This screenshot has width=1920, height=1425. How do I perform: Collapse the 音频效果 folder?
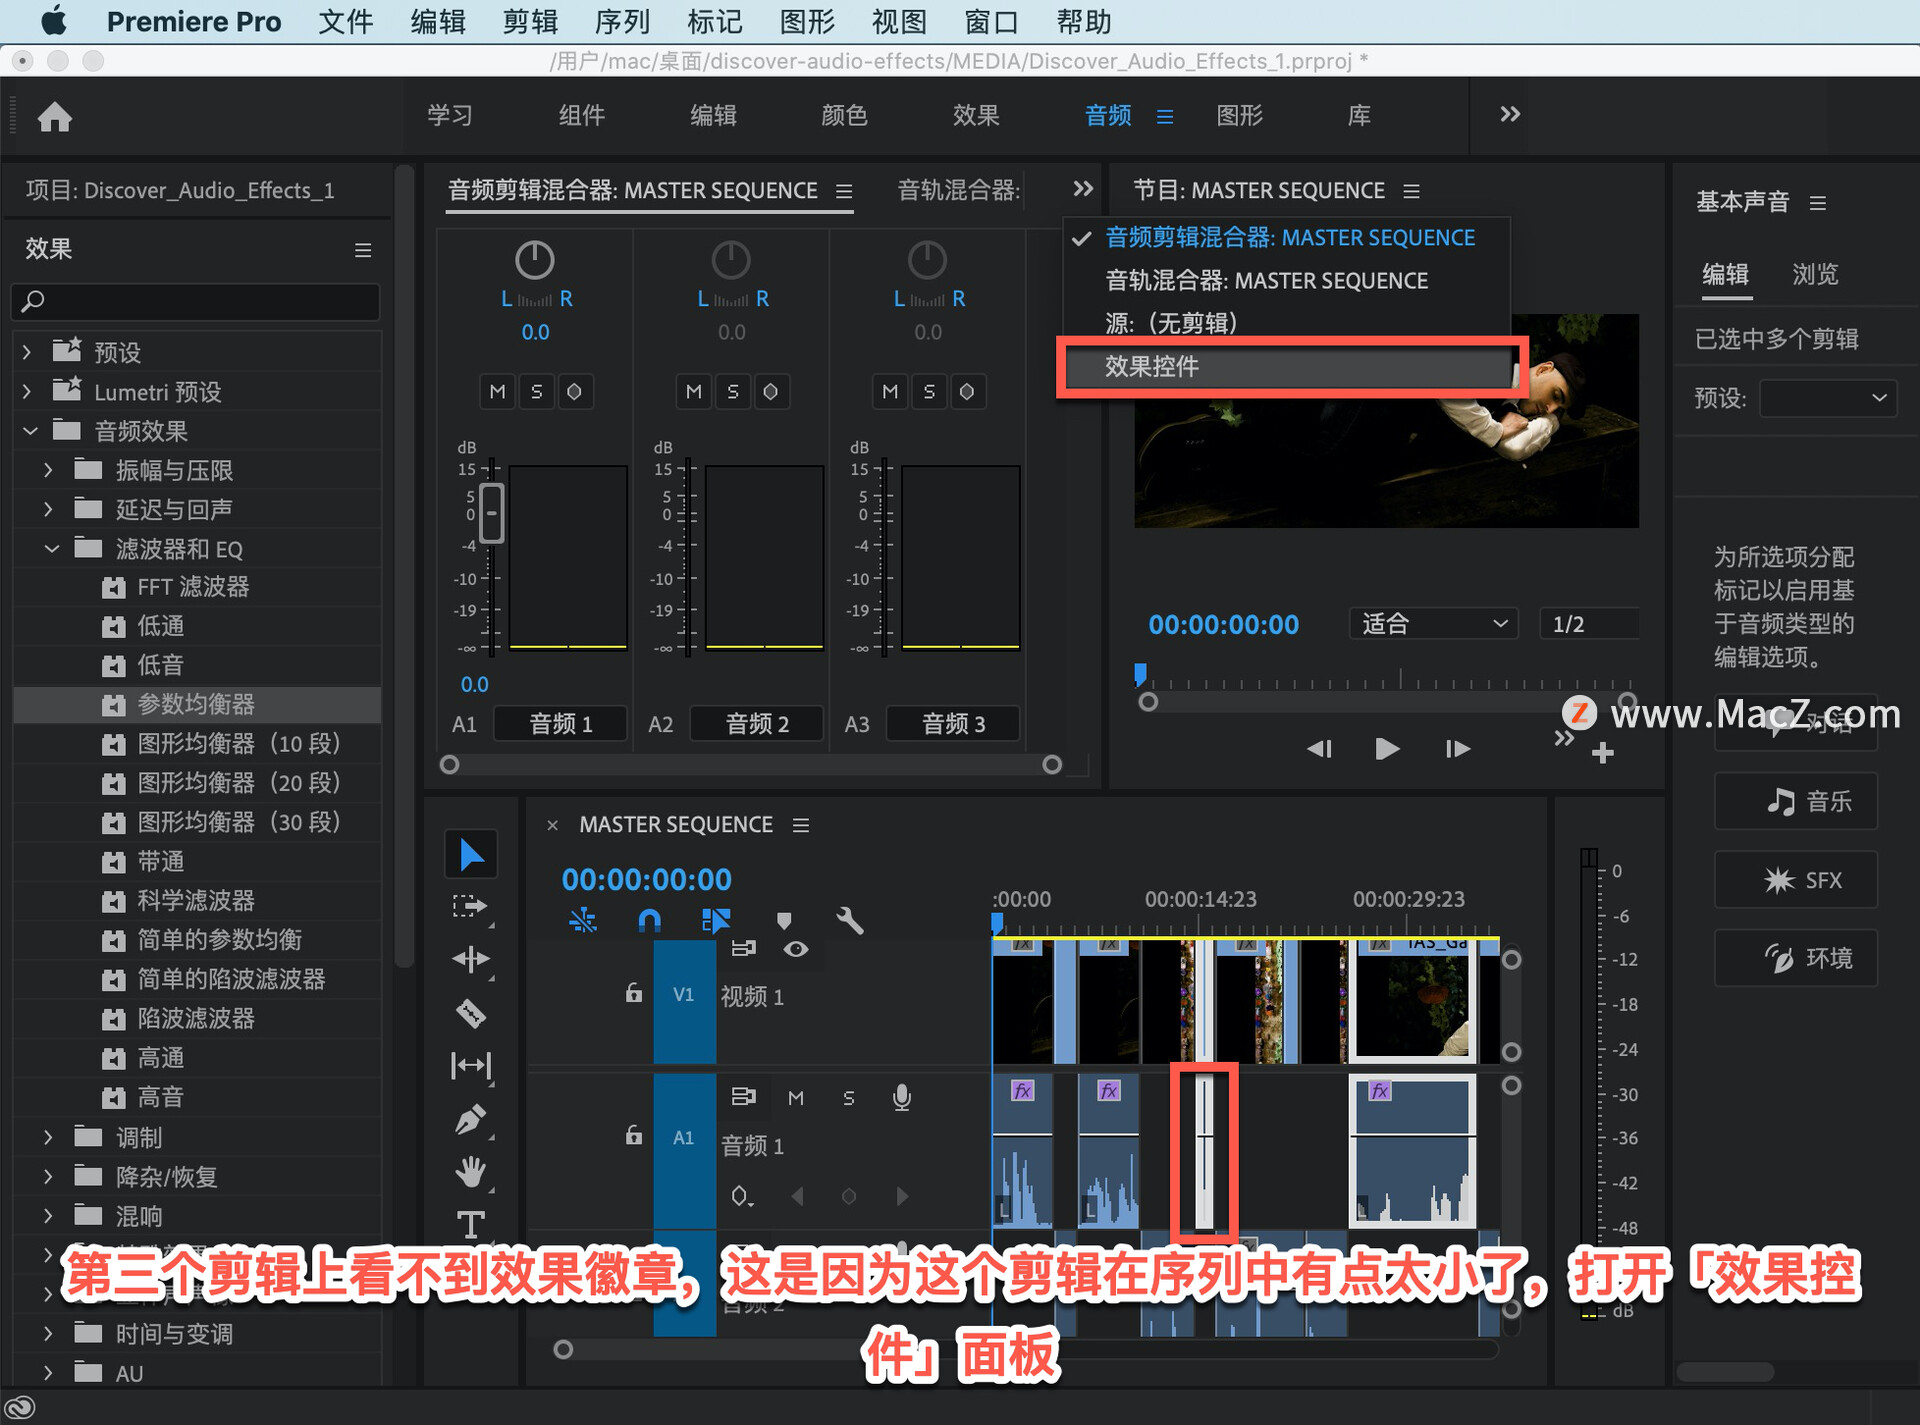[x=30, y=431]
